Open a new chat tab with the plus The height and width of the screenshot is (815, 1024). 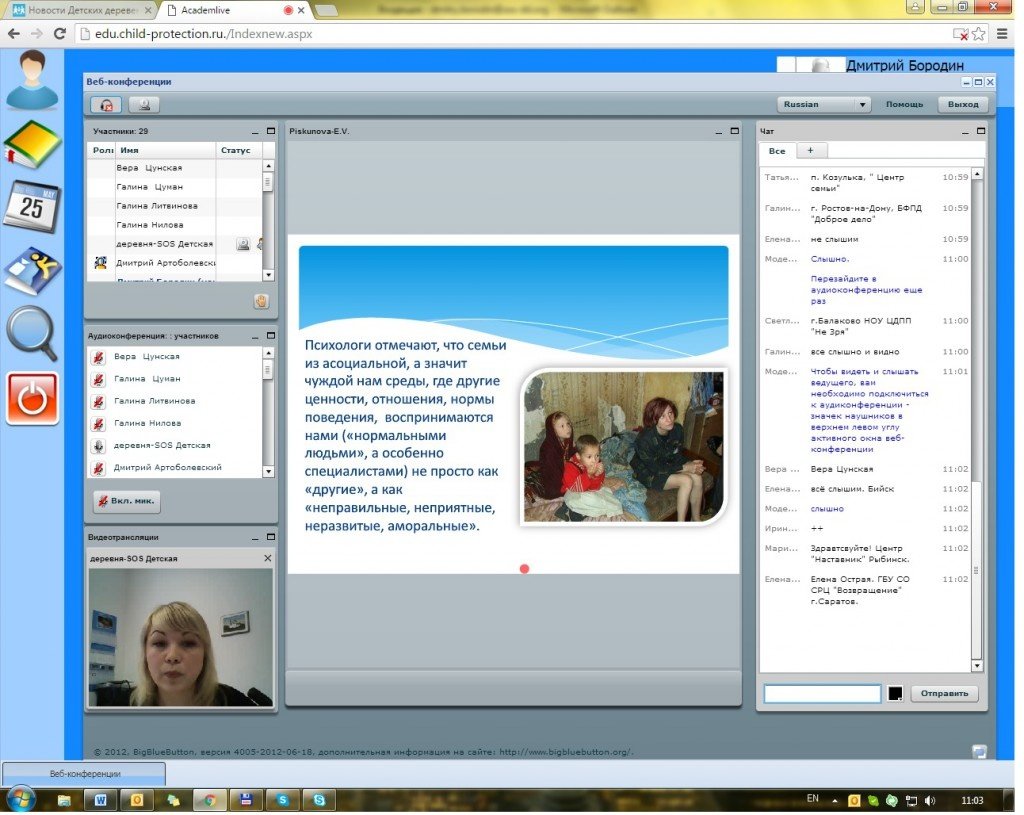[810, 151]
